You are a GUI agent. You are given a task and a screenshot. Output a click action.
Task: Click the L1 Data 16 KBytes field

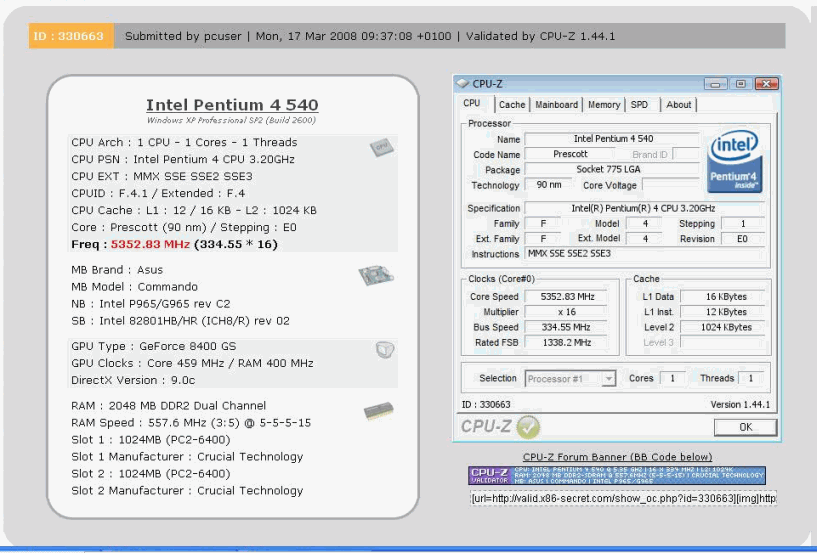coord(723,297)
